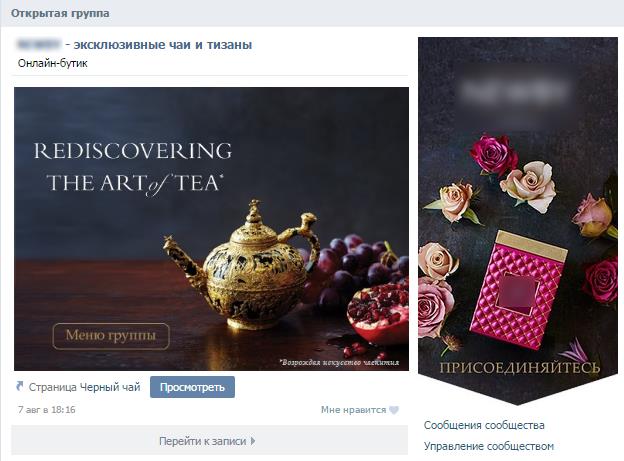Screen dimensions: 624x461
Task: Follow the Перейти к записи link
Action: coord(203,441)
